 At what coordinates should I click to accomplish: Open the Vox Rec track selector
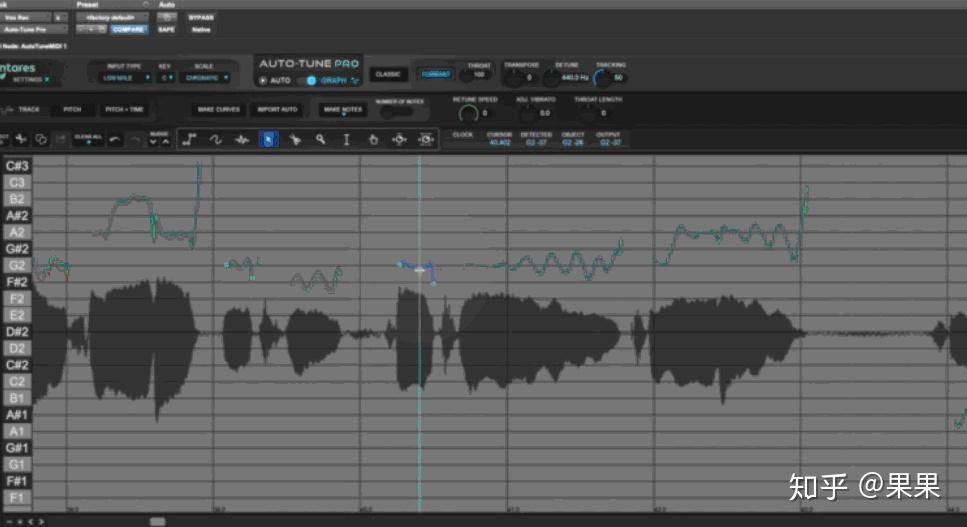(x=23, y=18)
